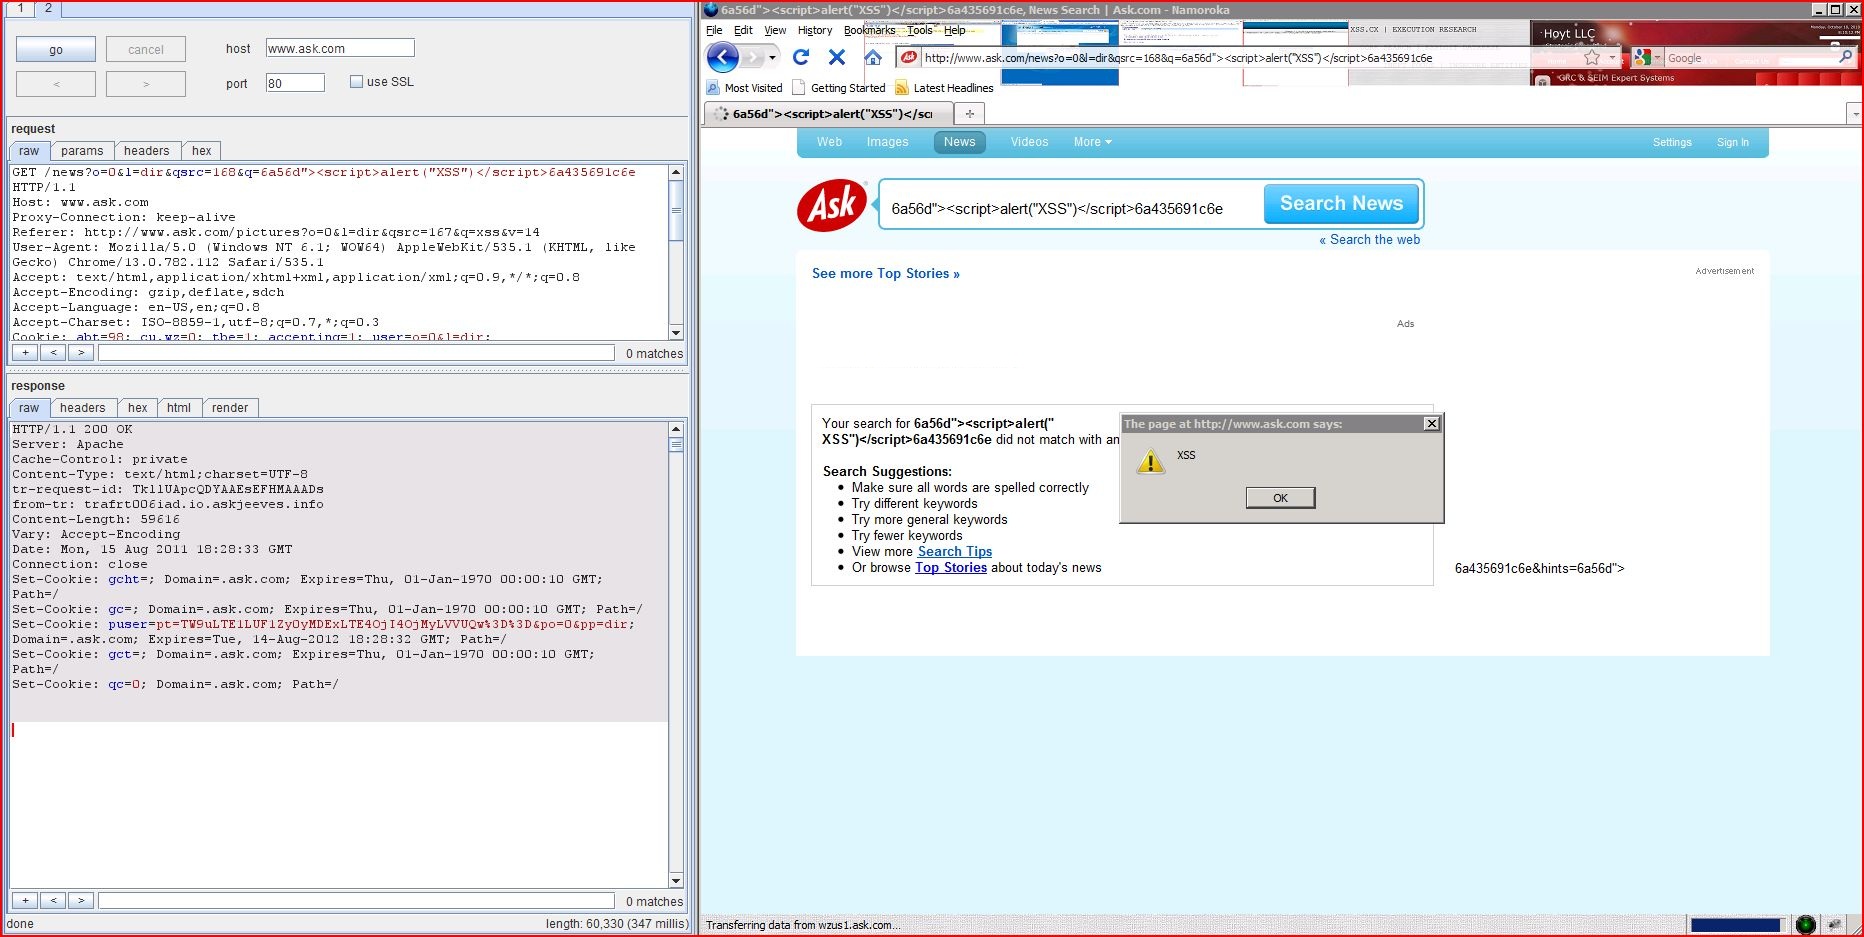
Task: Open the list-all-tabs dropdown arrow
Action: [x=1854, y=114]
